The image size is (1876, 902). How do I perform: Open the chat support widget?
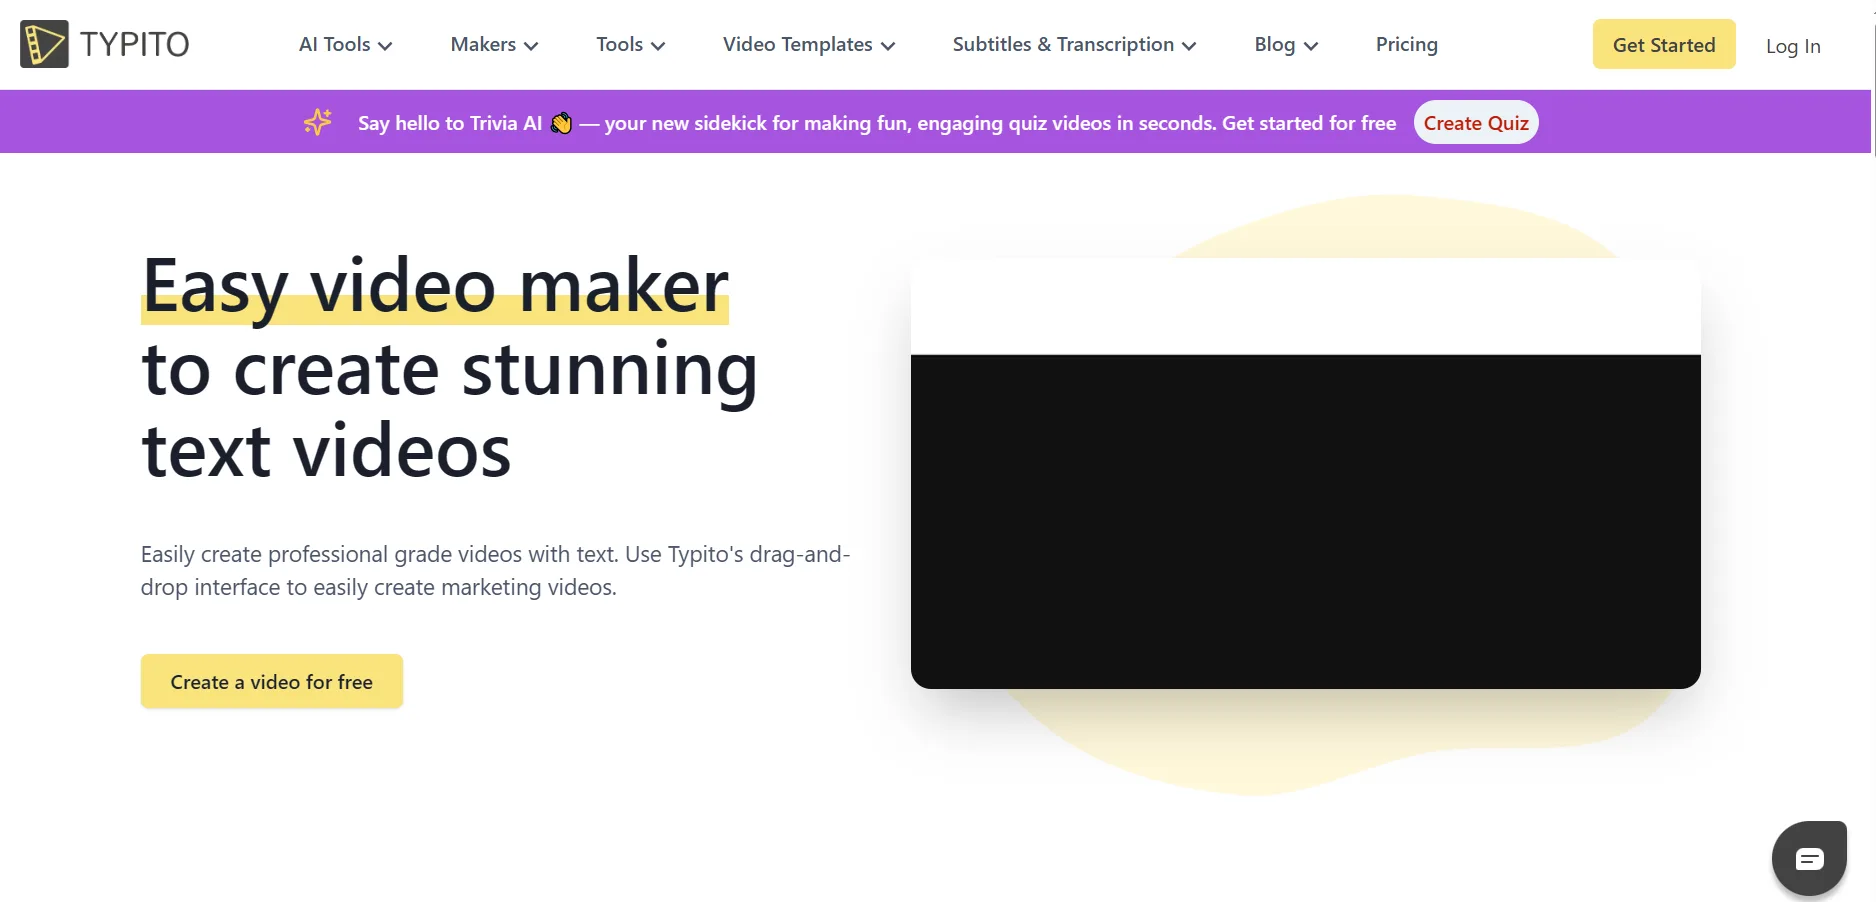pyautogui.click(x=1809, y=858)
